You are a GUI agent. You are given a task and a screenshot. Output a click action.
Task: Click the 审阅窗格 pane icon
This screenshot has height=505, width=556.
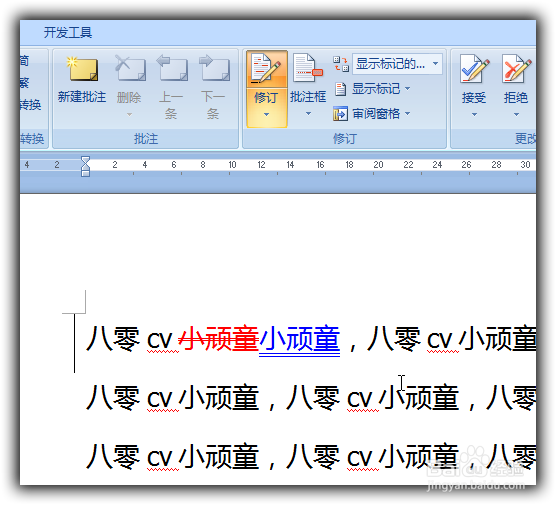tap(340, 114)
